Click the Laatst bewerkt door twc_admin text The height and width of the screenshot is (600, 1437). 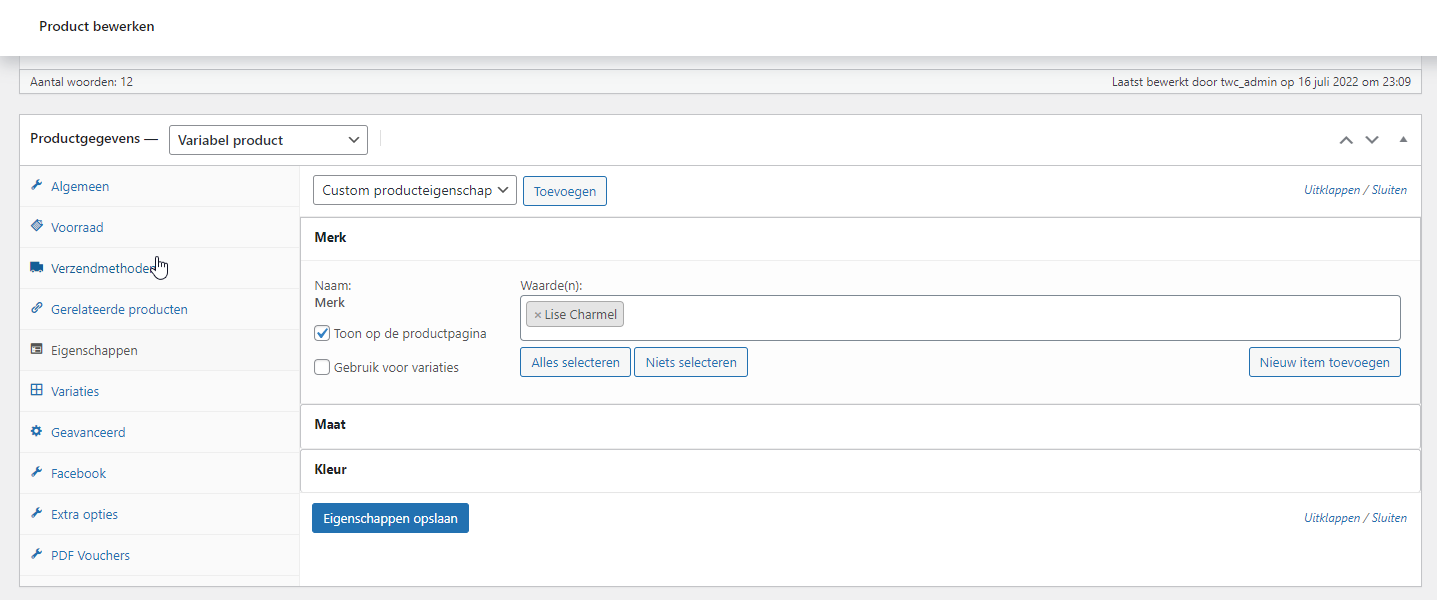point(1261,82)
